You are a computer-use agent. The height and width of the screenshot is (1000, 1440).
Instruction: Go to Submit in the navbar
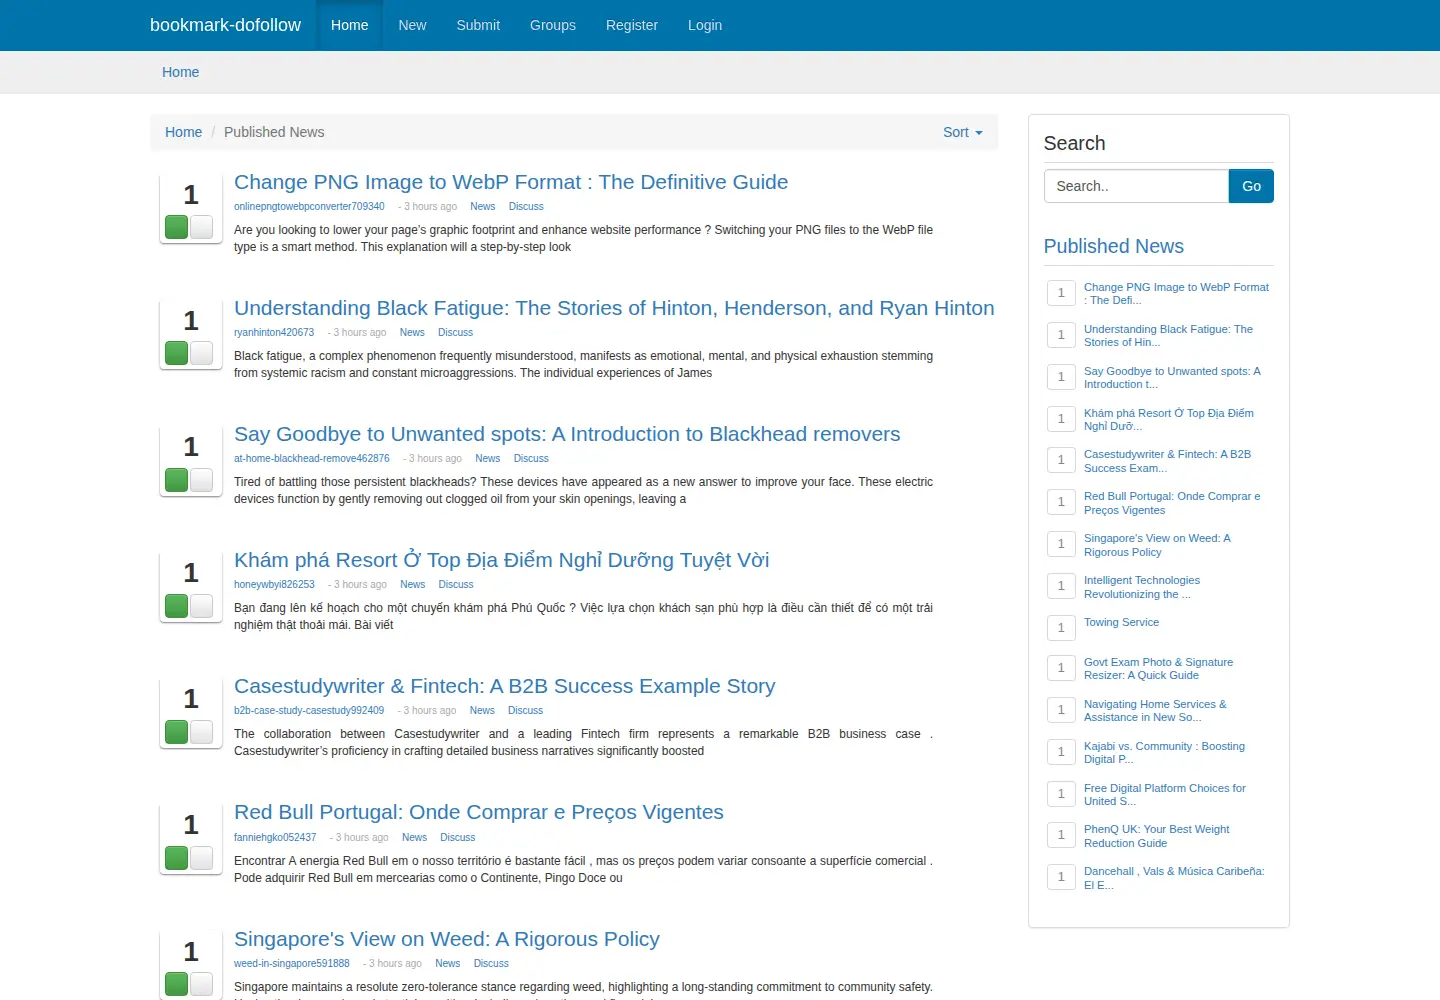click(x=478, y=25)
